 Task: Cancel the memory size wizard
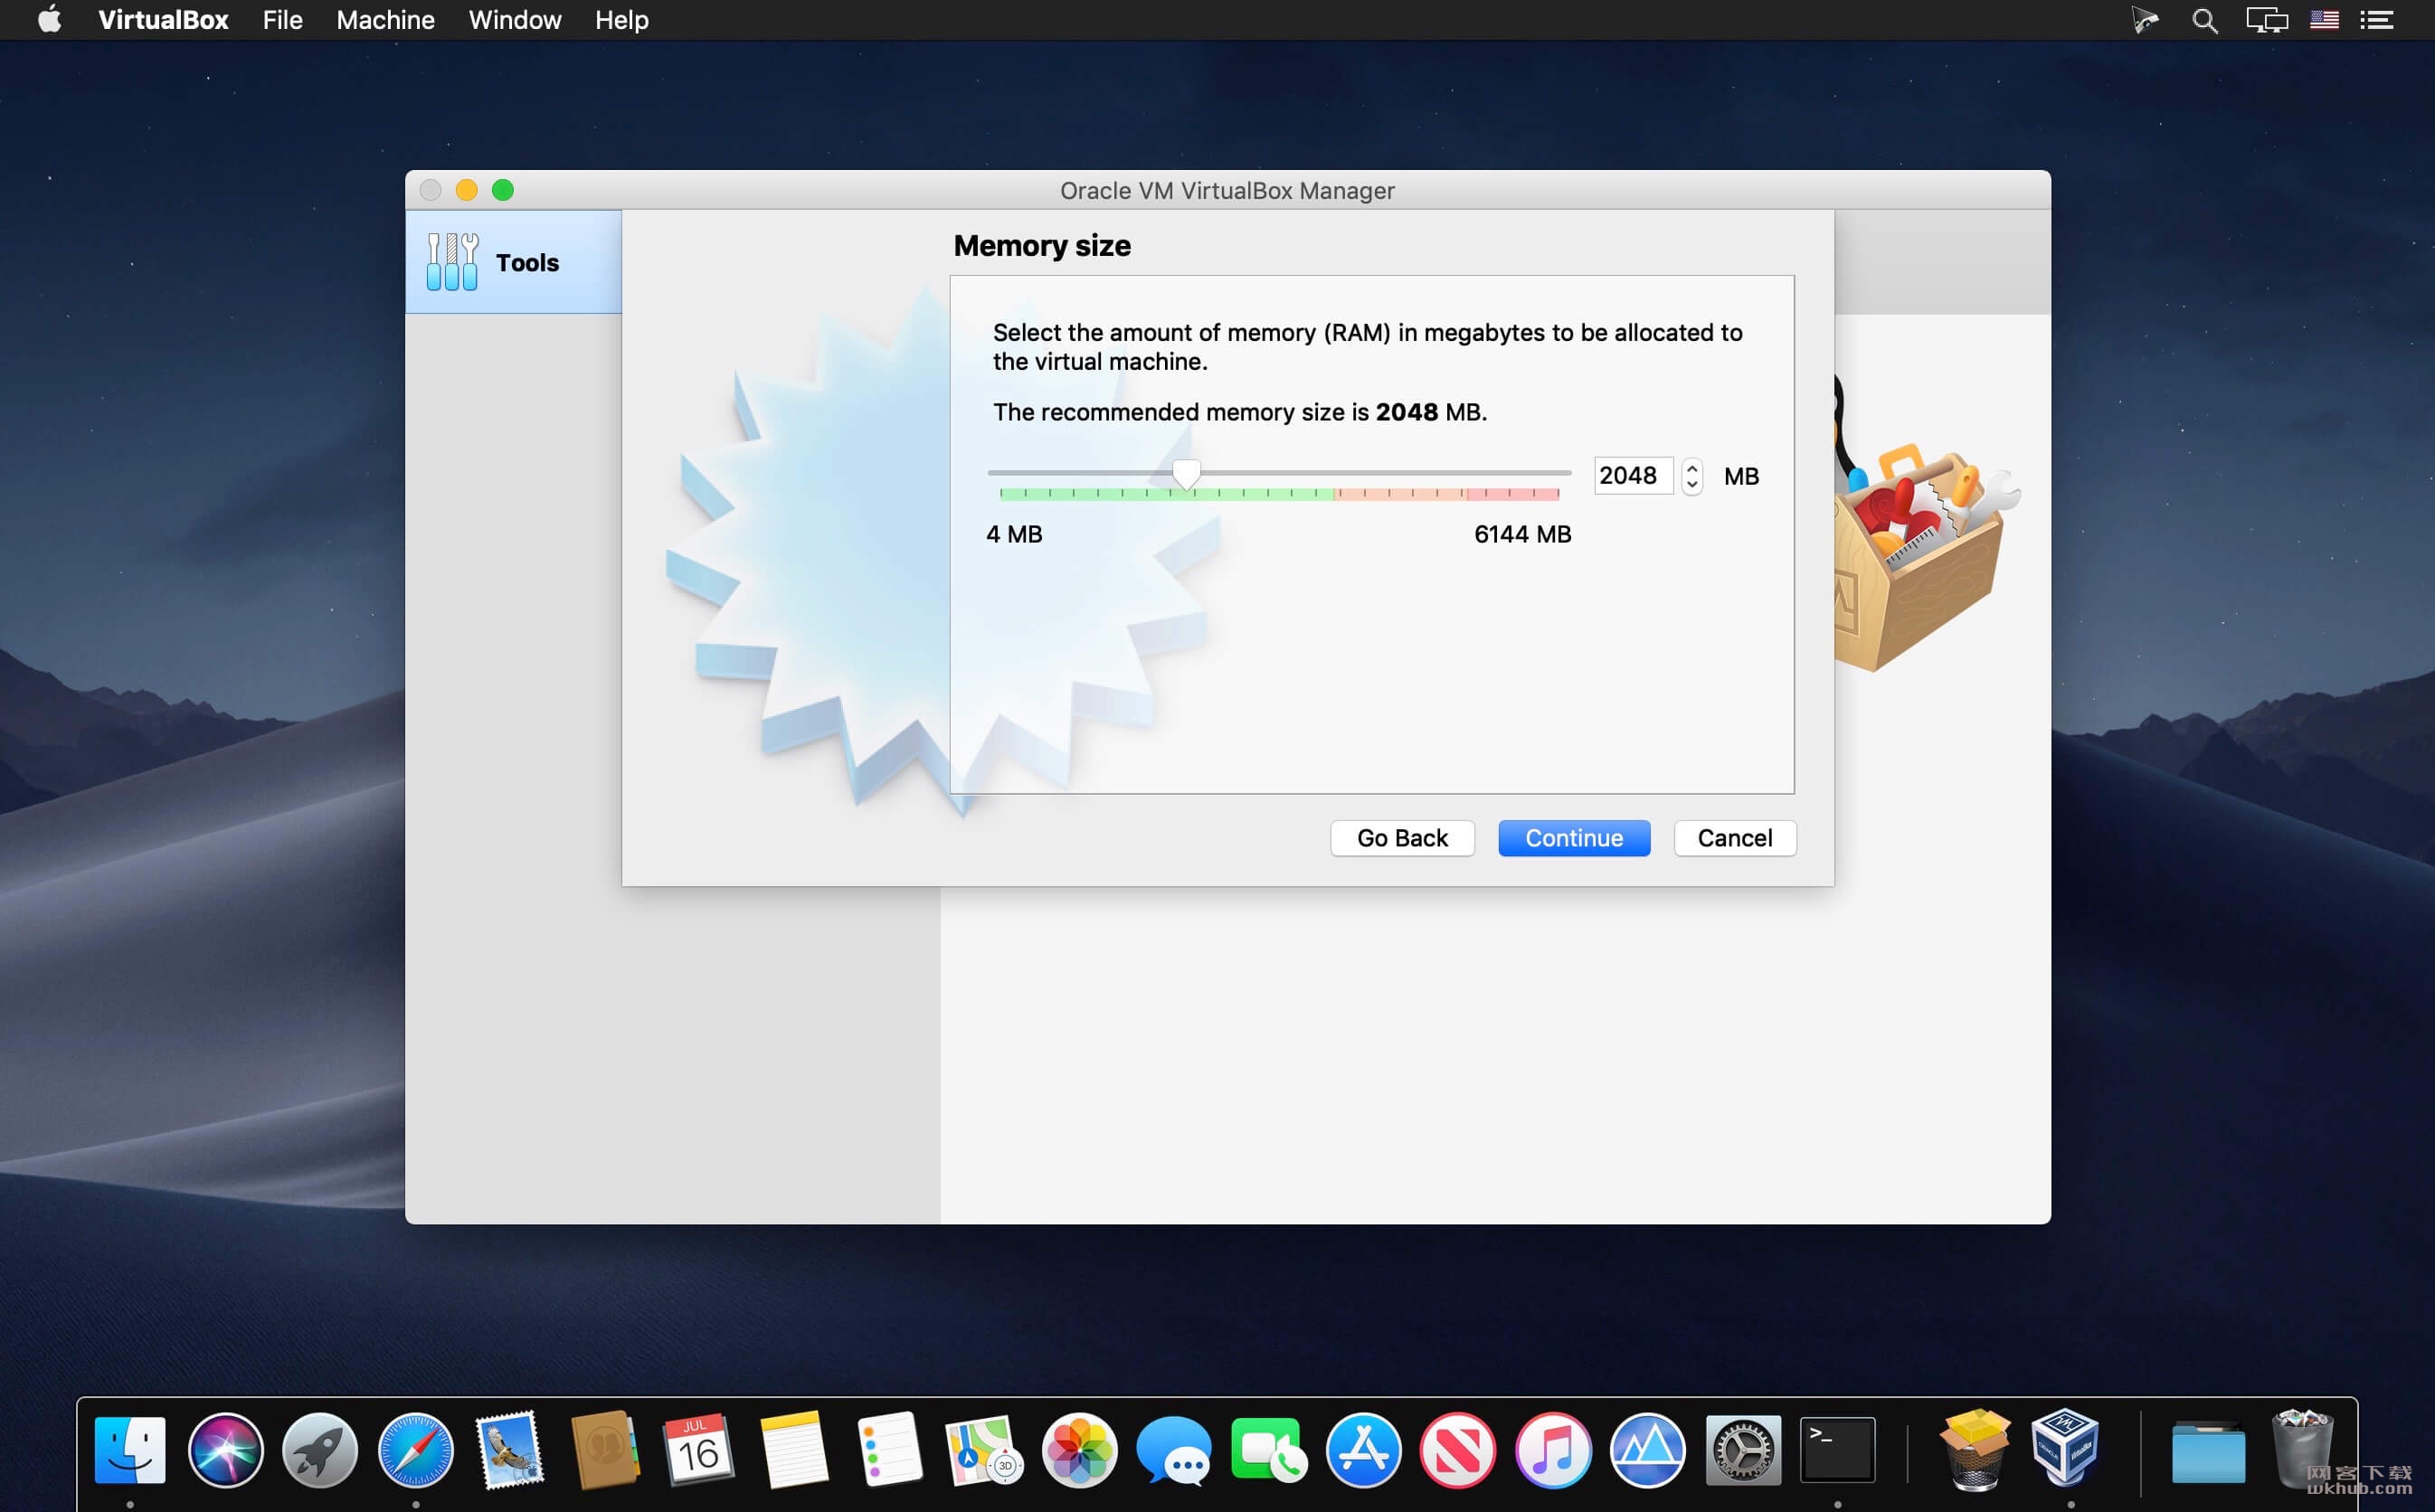point(1735,838)
